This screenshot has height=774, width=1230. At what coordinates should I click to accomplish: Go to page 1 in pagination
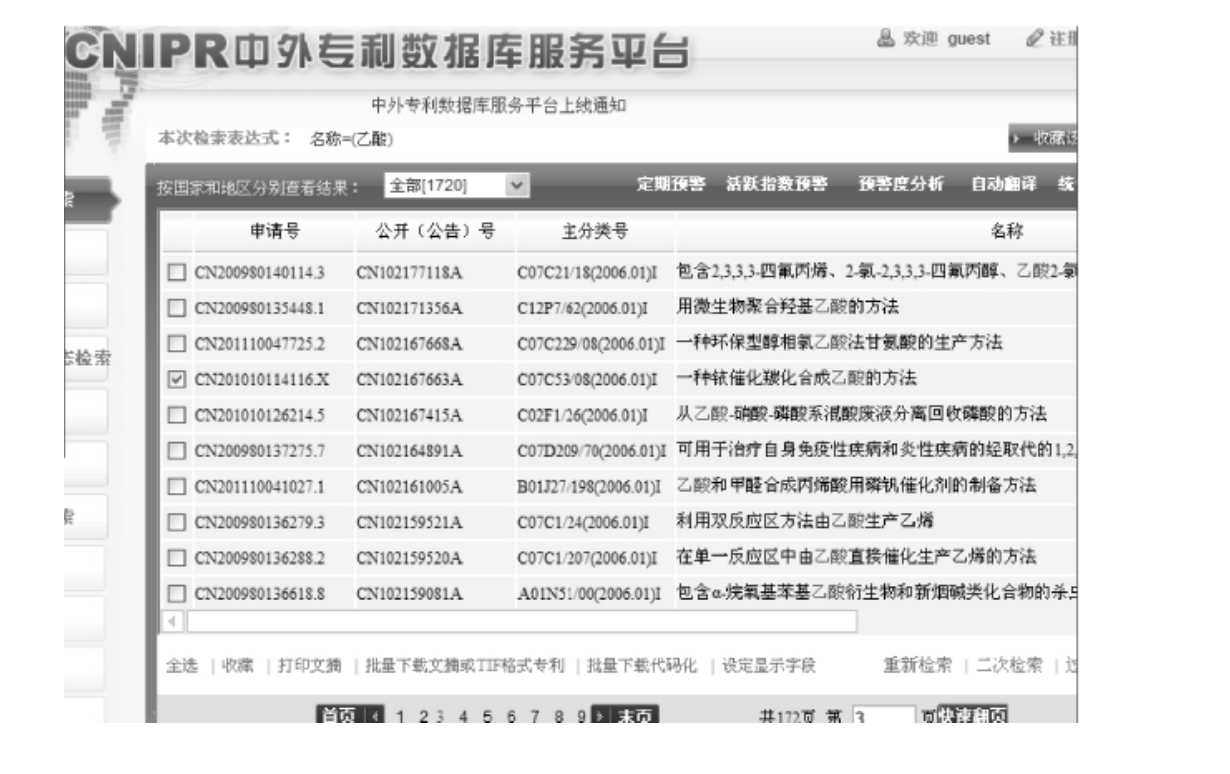click(x=399, y=717)
